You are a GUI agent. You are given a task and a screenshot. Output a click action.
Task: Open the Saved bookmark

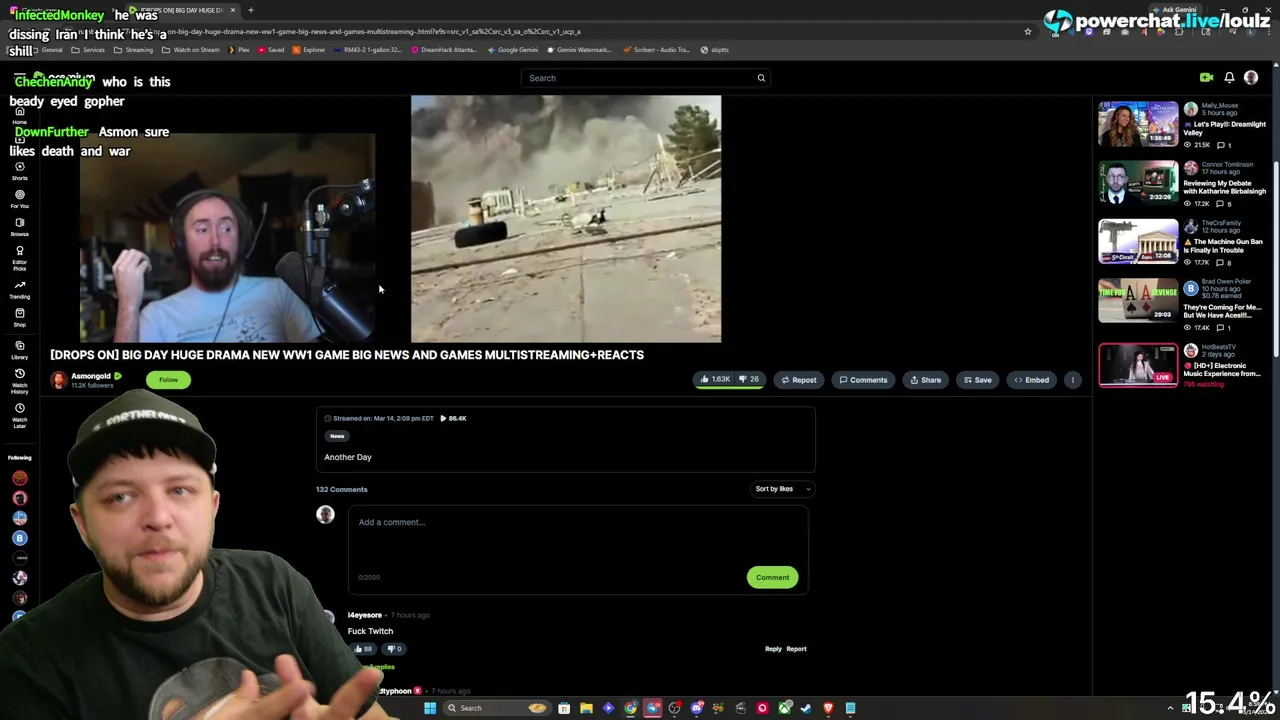(271, 50)
